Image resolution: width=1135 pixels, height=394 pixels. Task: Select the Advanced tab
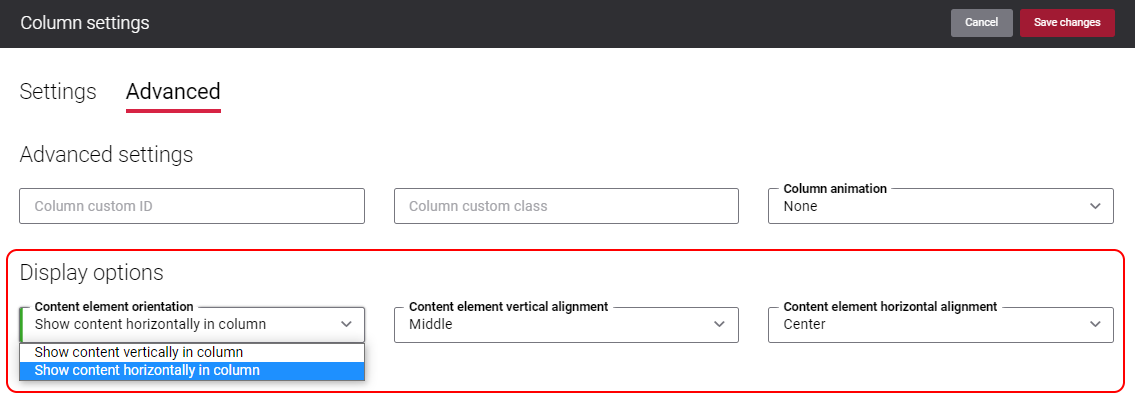(x=173, y=92)
